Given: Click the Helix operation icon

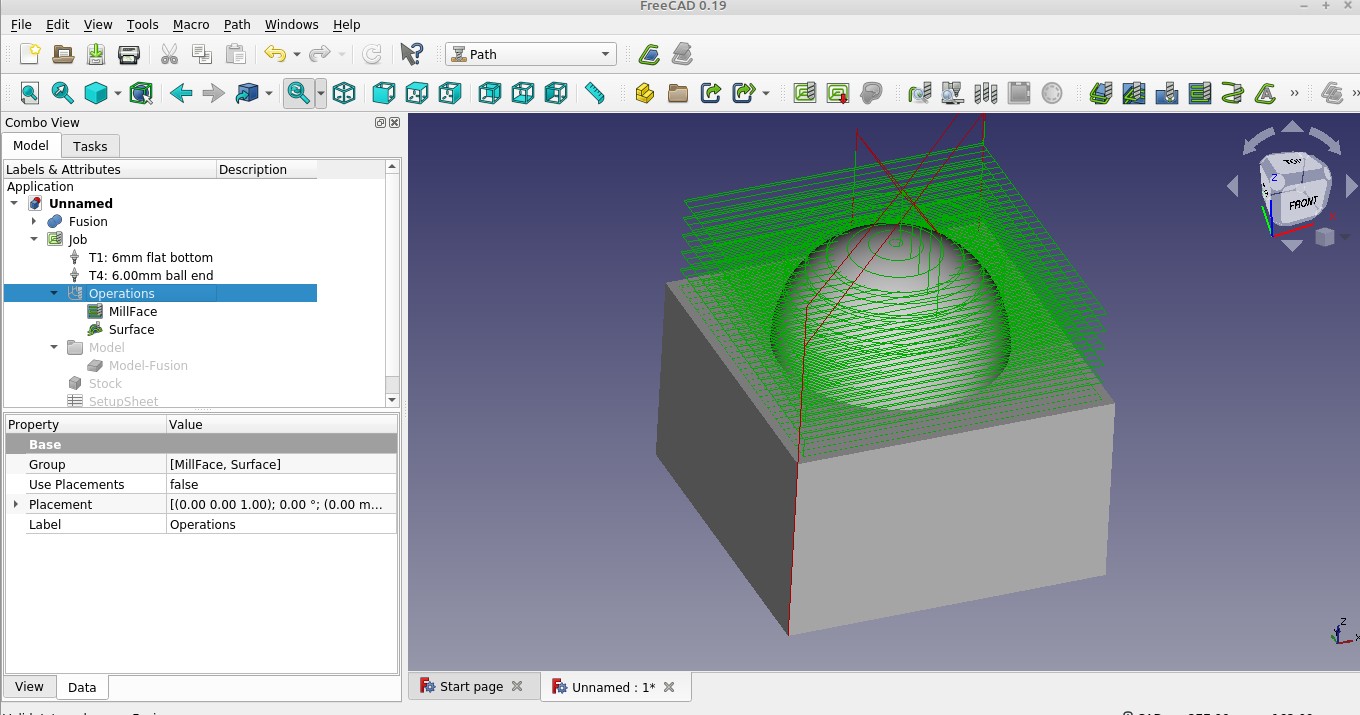Looking at the screenshot, I should (x=1233, y=93).
